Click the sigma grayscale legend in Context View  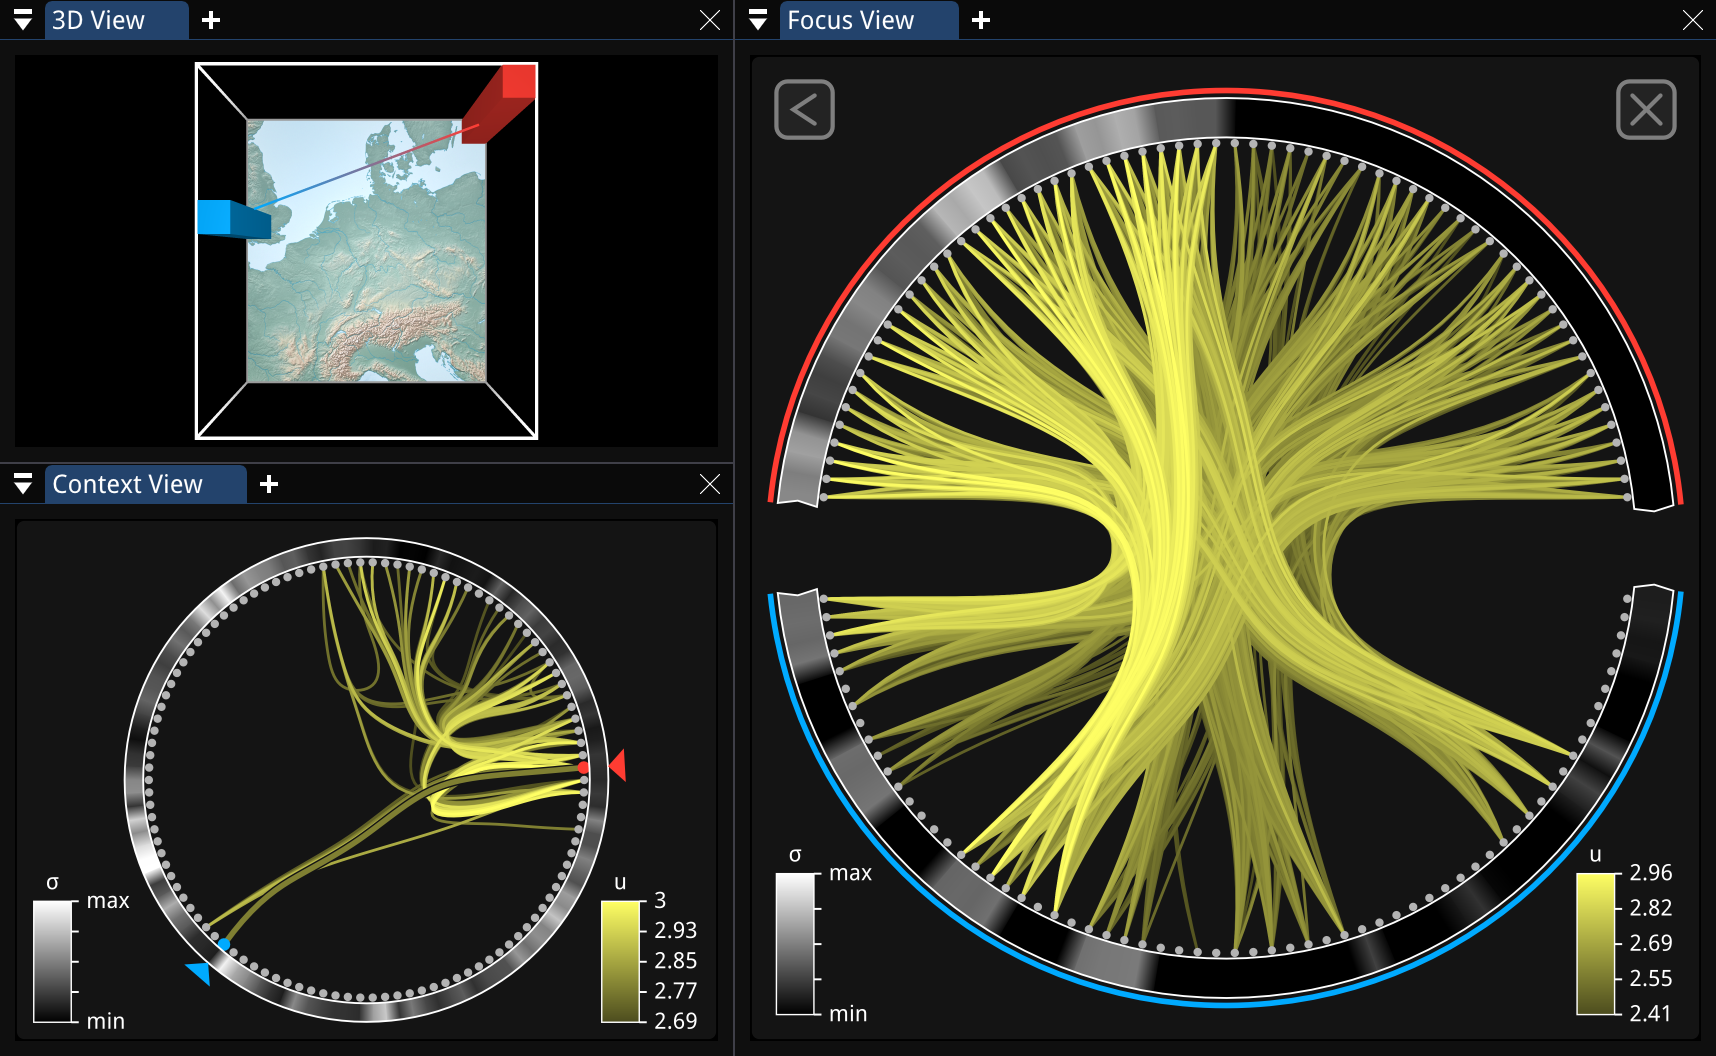[53, 961]
